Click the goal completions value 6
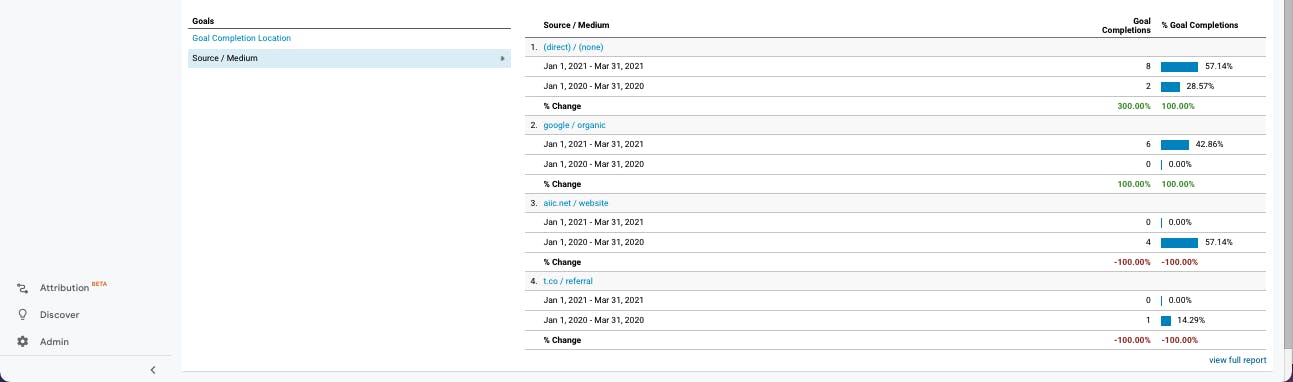The width and height of the screenshot is (1293, 382). (1148, 144)
